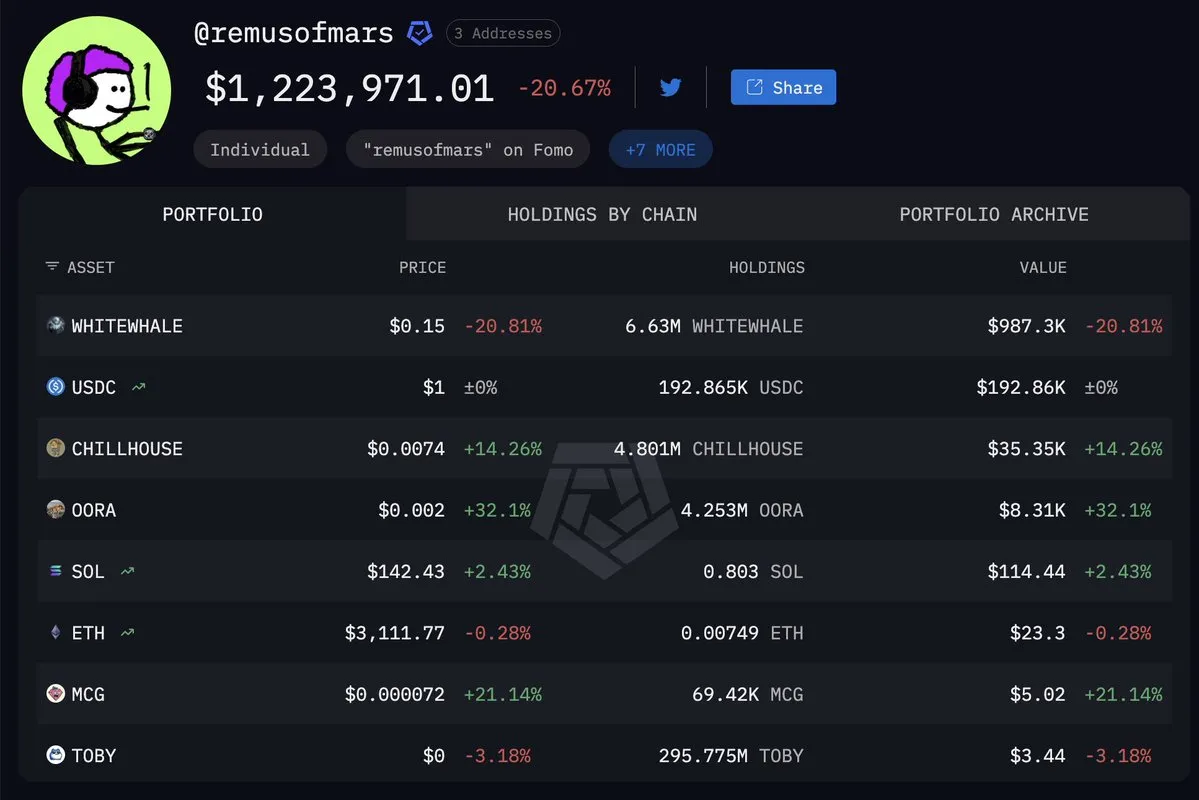Image resolution: width=1199 pixels, height=800 pixels.
Task: Click the TOBY token icon
Action: click(56, 755)
